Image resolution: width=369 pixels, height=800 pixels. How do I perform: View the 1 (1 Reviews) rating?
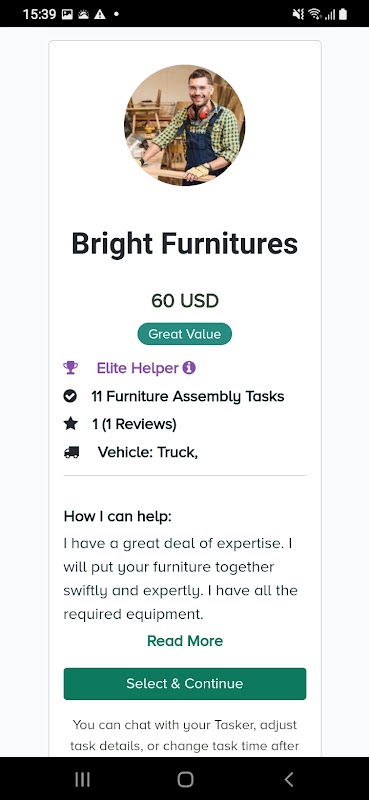134,424
